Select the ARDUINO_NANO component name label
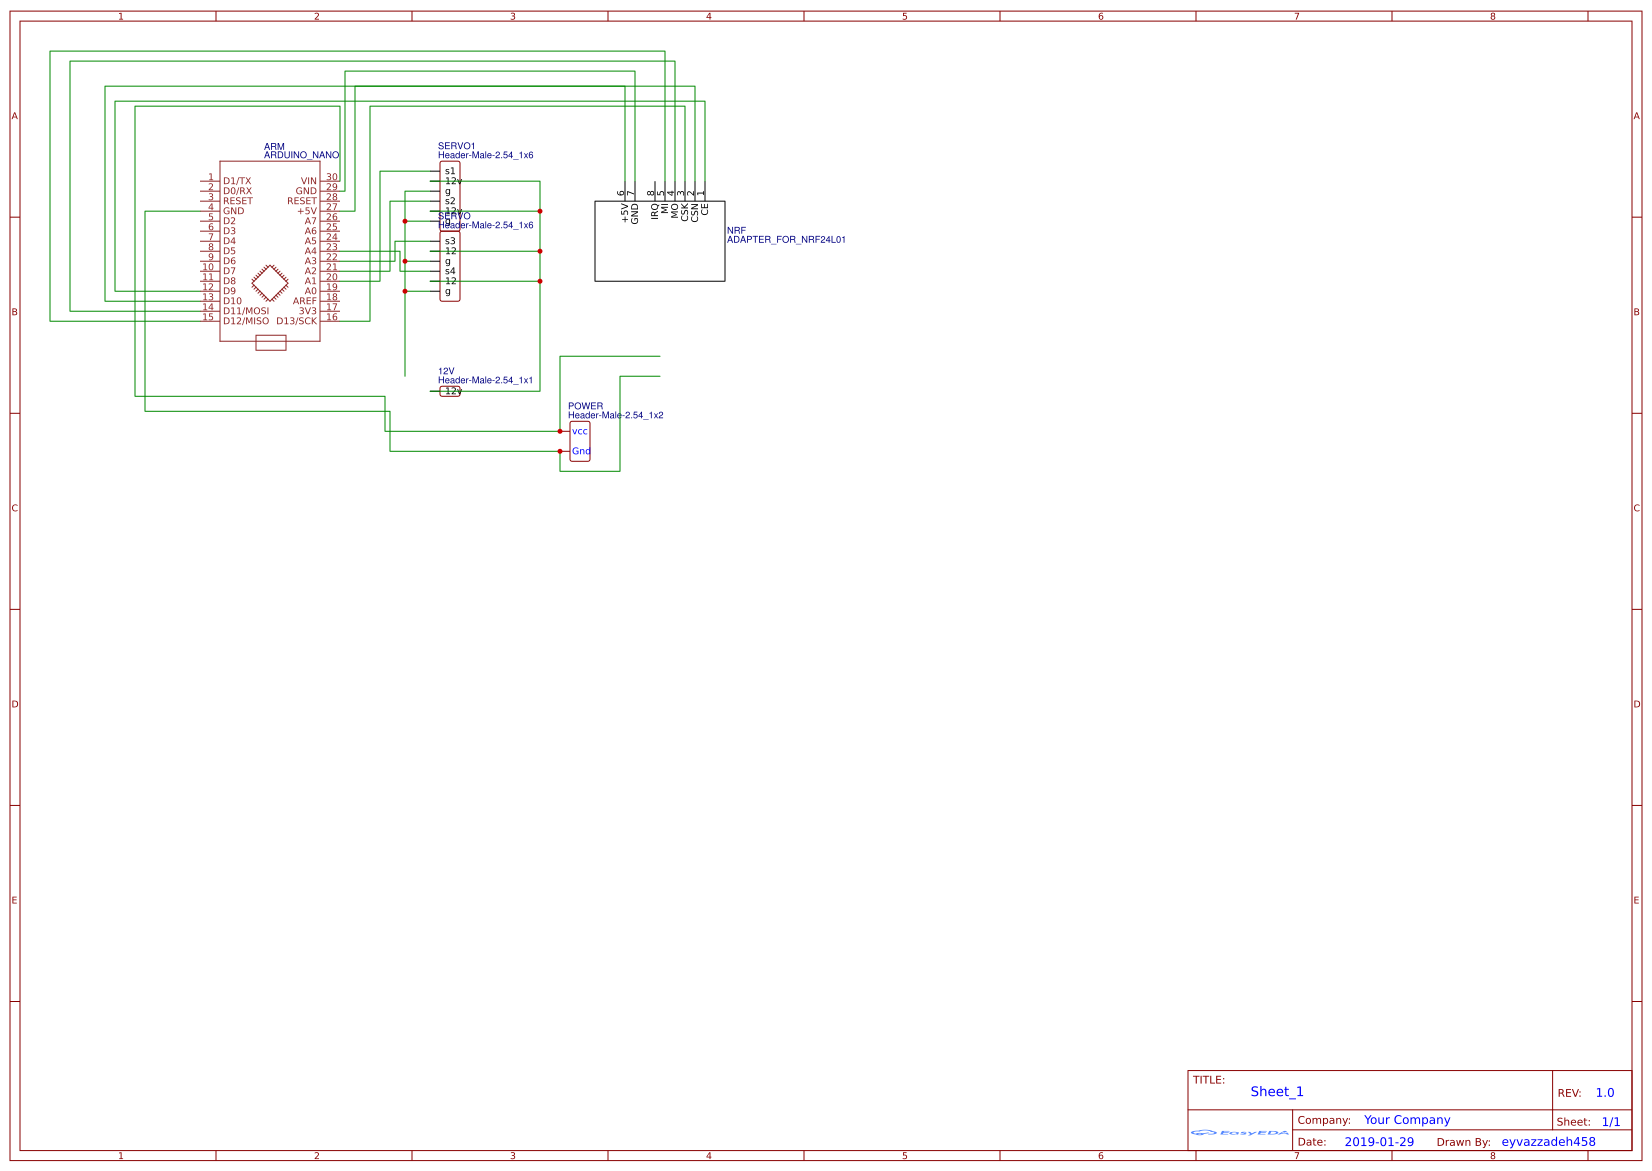The height and width of the screenshot is (1171, 1652). pos(301,155)
